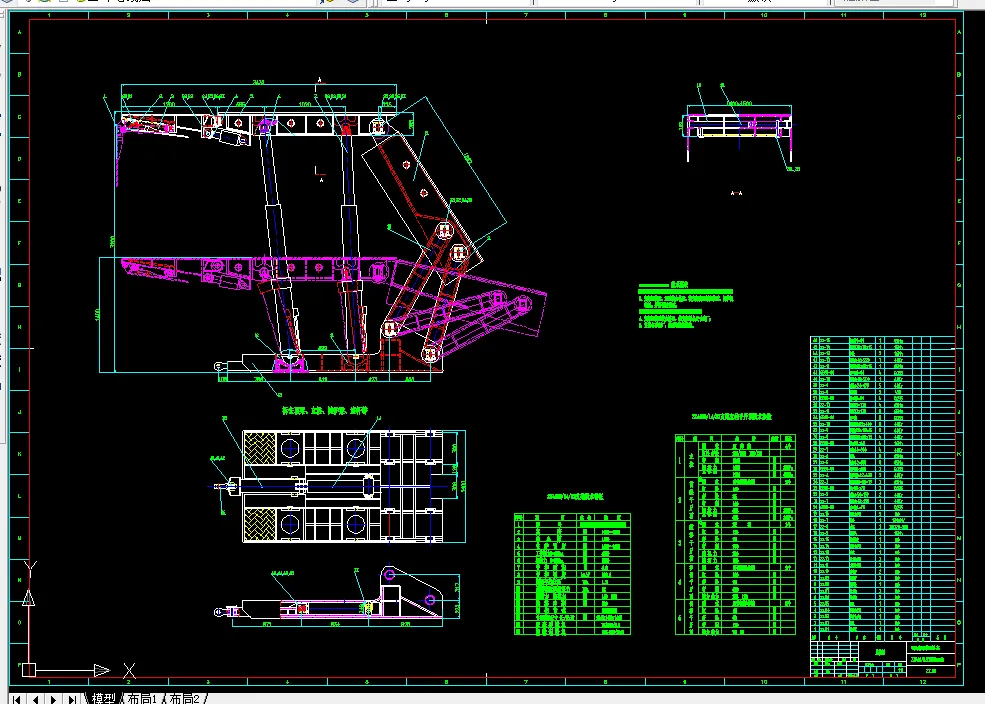
Task: Click the previous layout tab arrow
Action: (35, 698)
